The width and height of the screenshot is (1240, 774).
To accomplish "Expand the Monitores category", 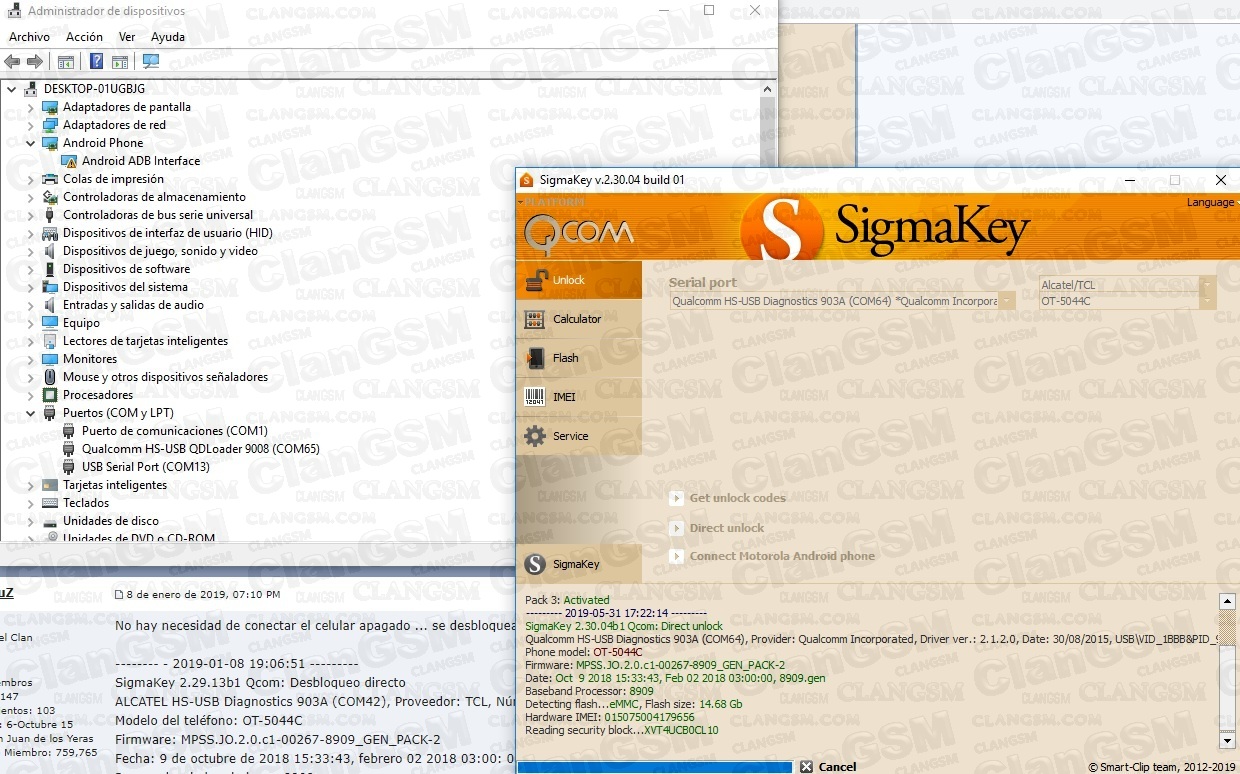I will (x=31, y=359).
